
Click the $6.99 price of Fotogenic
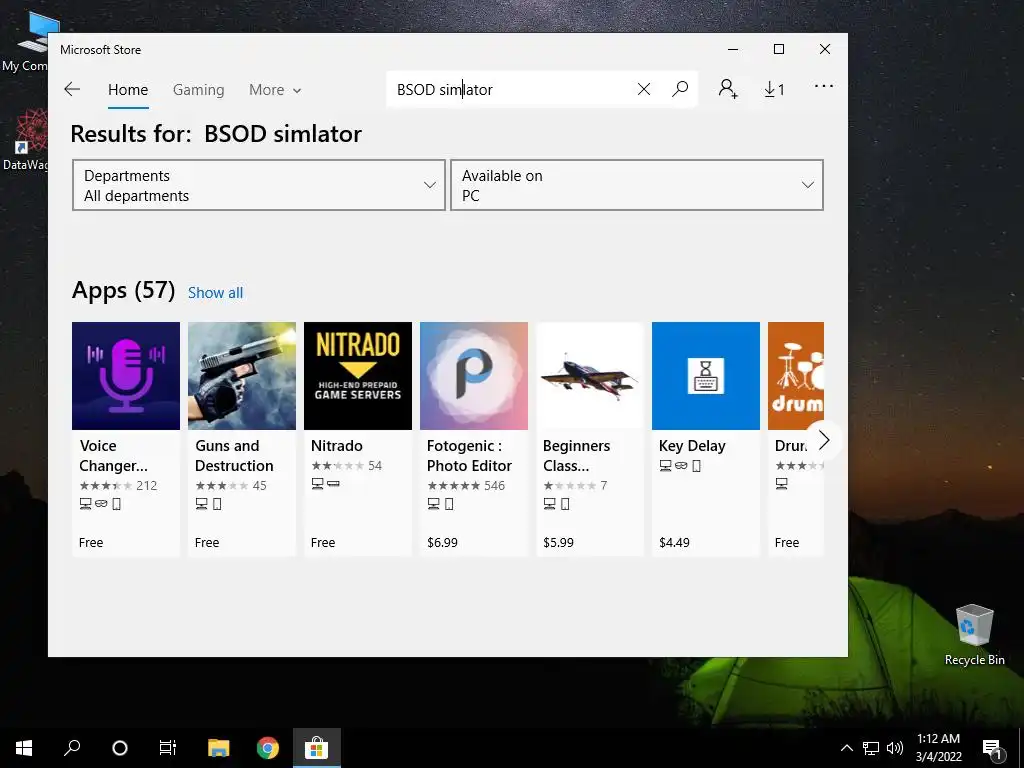click(x=442, y=543)
